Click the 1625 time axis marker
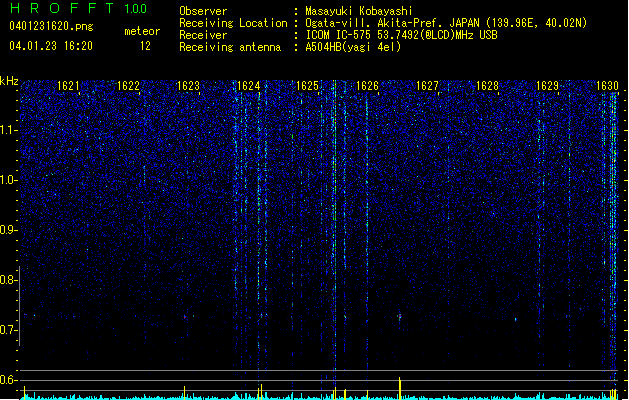This screenshot has height=400, width=629. (x=307, y=86)
